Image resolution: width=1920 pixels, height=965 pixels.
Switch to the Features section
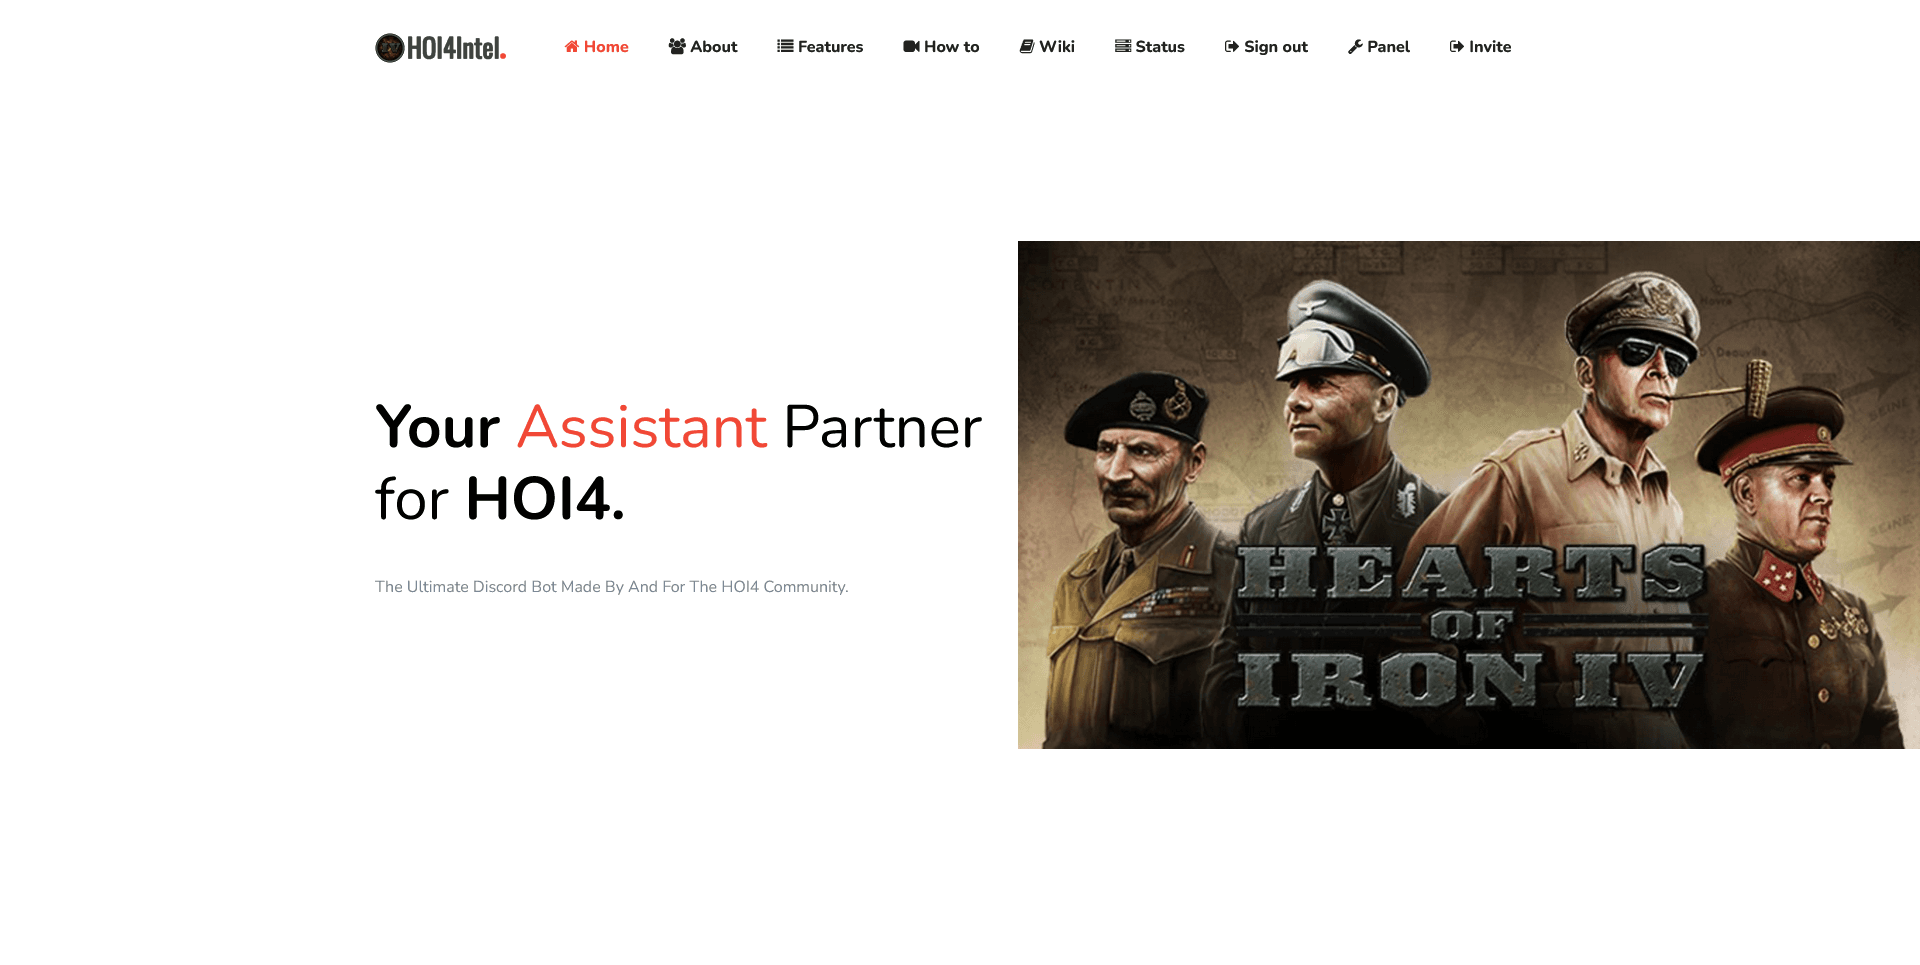tap(829, 46)
